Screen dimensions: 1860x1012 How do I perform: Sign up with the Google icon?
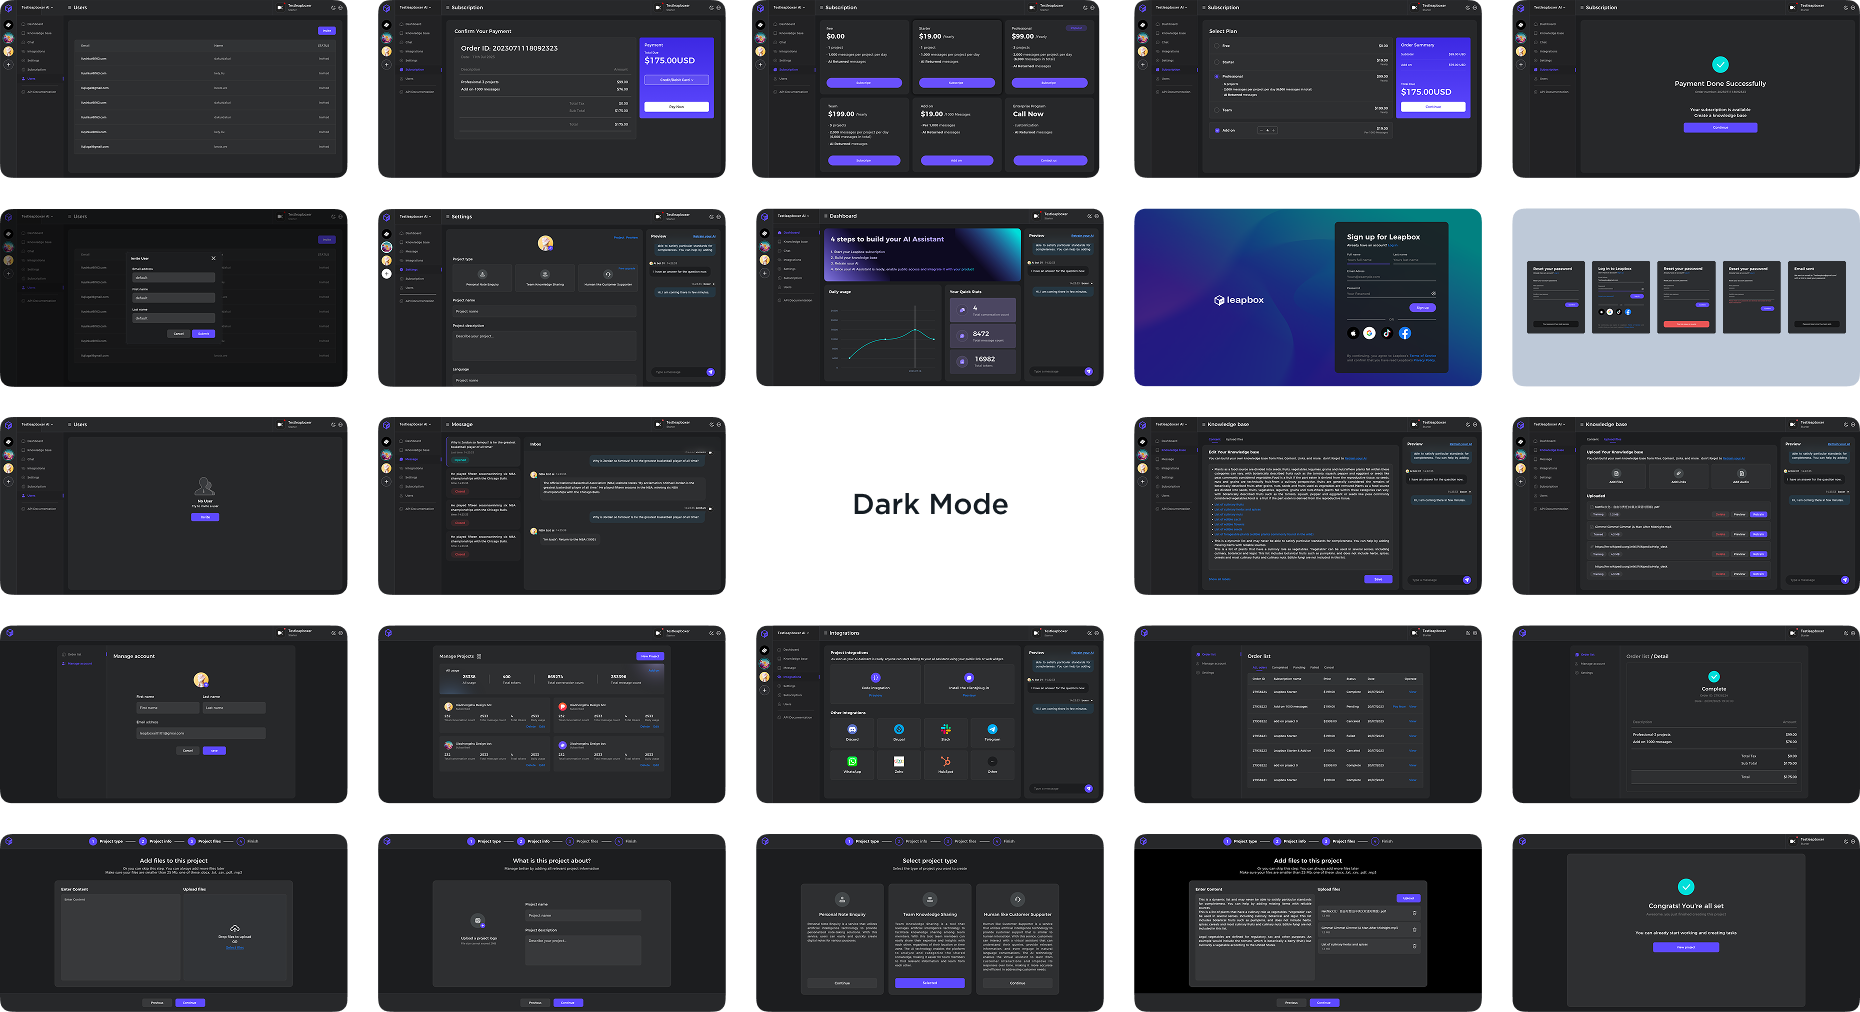pyautogui.click(x=1369, y=333)
